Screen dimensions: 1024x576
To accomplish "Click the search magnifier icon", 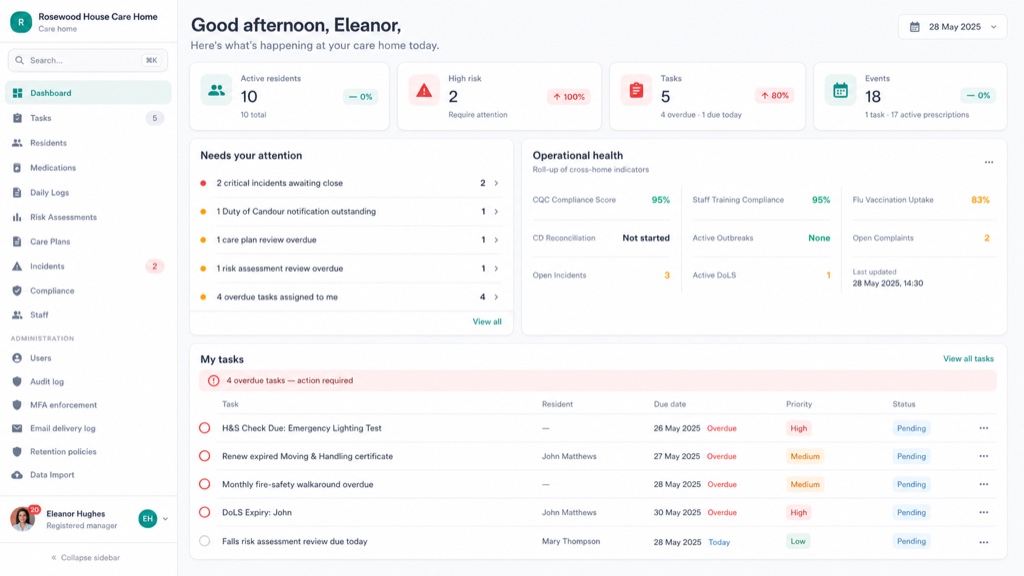I will pyautogui.click(x=20, y=60).
